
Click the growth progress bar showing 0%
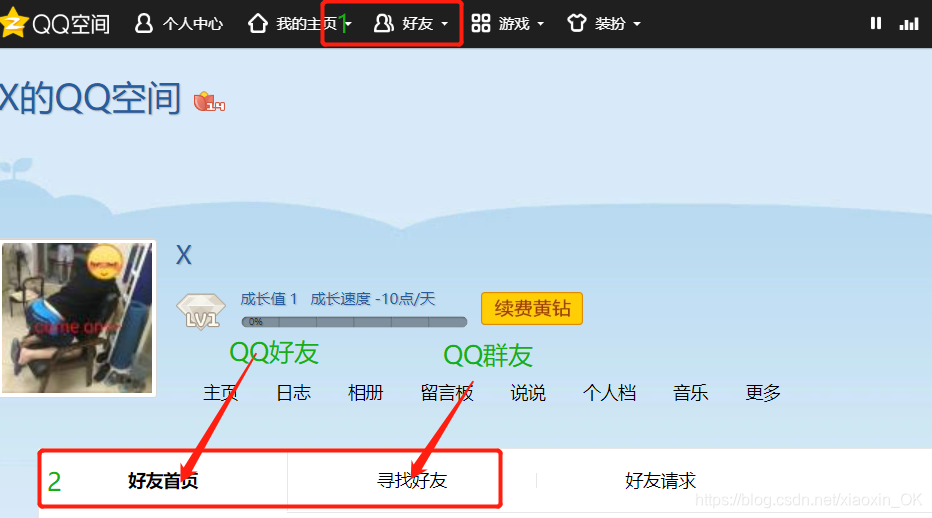[x=354, y=322]
